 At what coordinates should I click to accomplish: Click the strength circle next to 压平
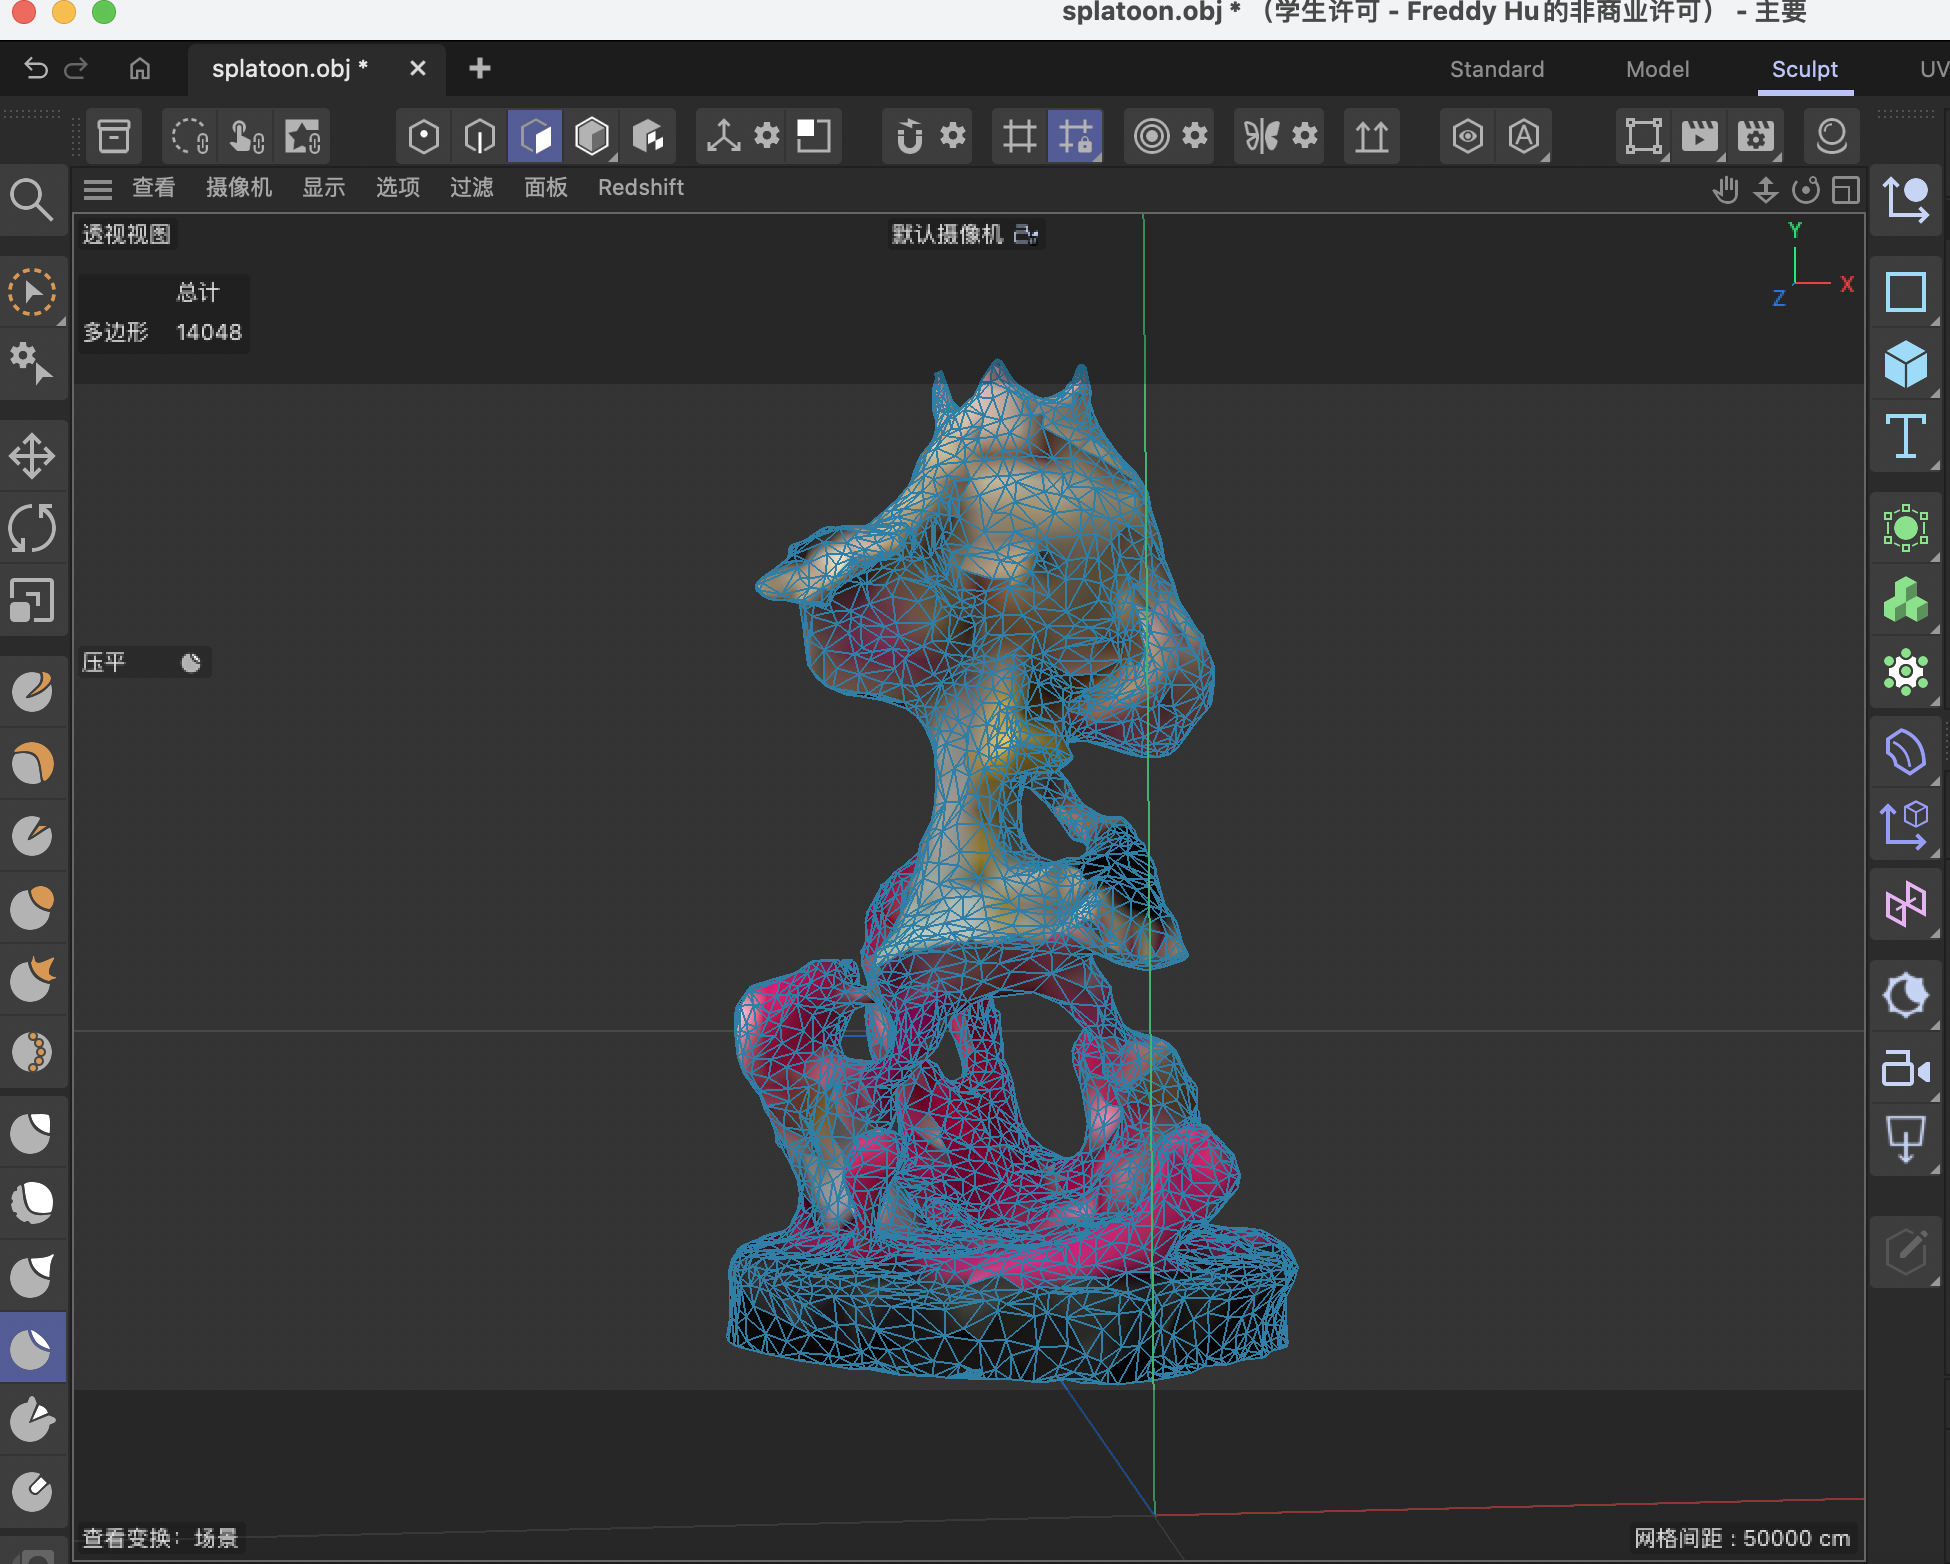point(190,662)
